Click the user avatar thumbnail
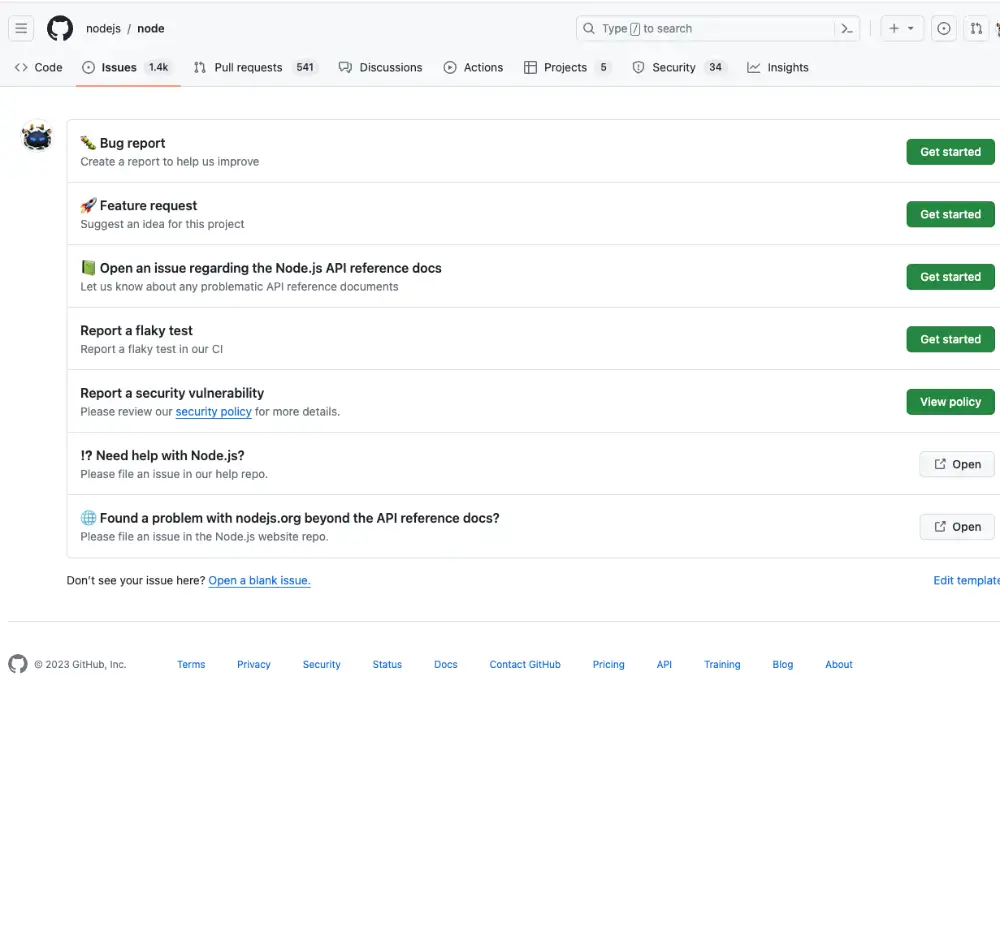Image resolution: width=1000 pixels, height=948 pixels. tap(37, 137)
